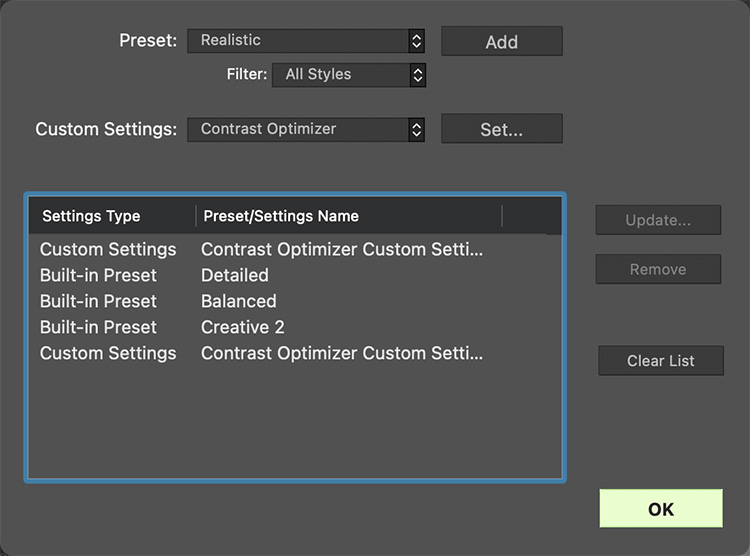Click the Set... button

point(501,129)
